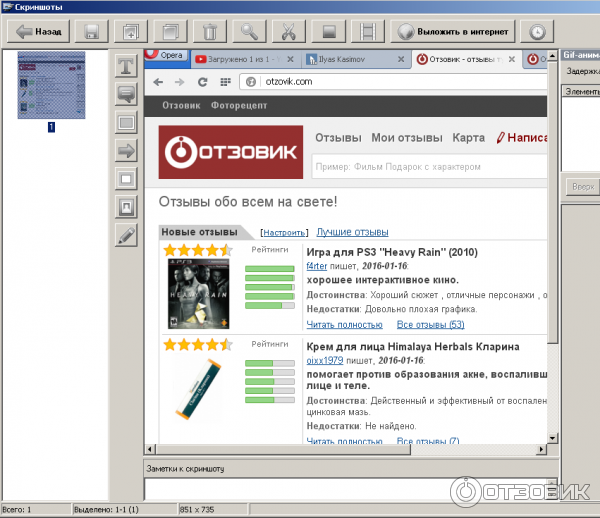
Task: Click the star rating of Heavy Rain review
Action: click(198, 250)
